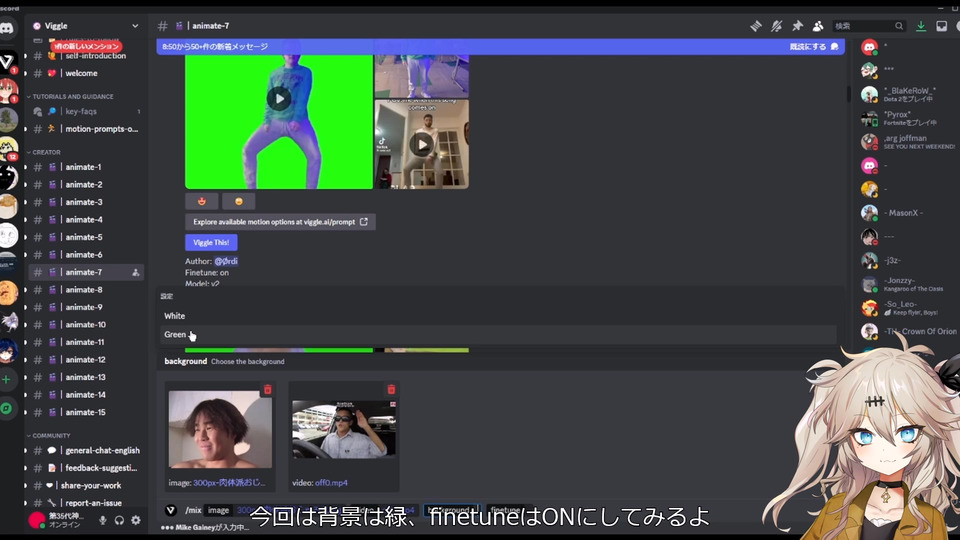
Task: Click the Viggle This! button
Action: [211, 242]
